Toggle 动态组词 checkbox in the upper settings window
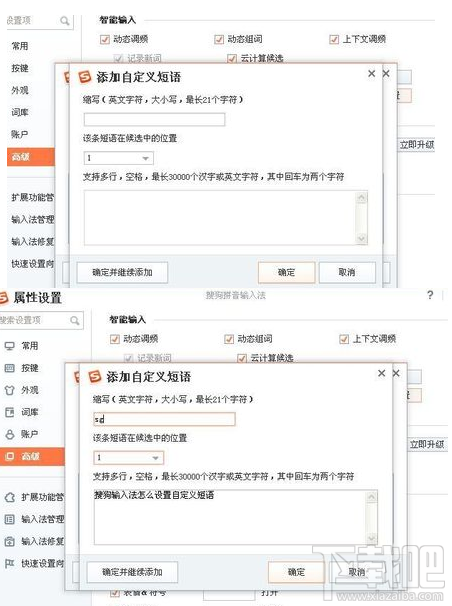 coord(219,39)
